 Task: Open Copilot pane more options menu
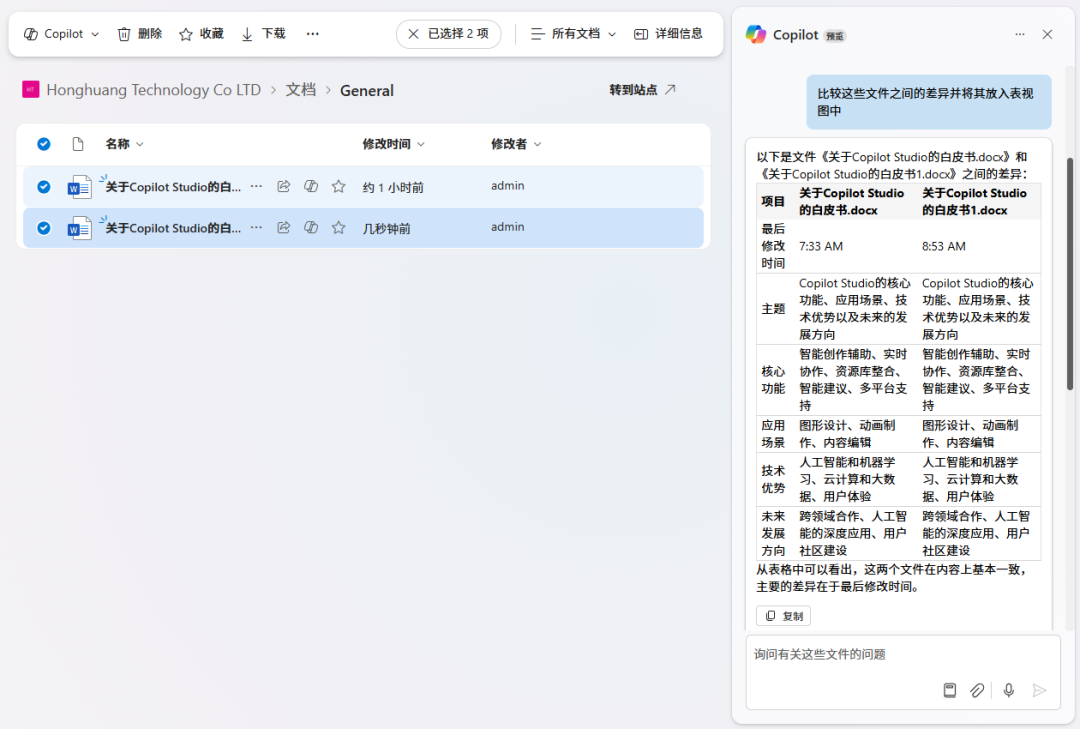tap(1019, 34)
